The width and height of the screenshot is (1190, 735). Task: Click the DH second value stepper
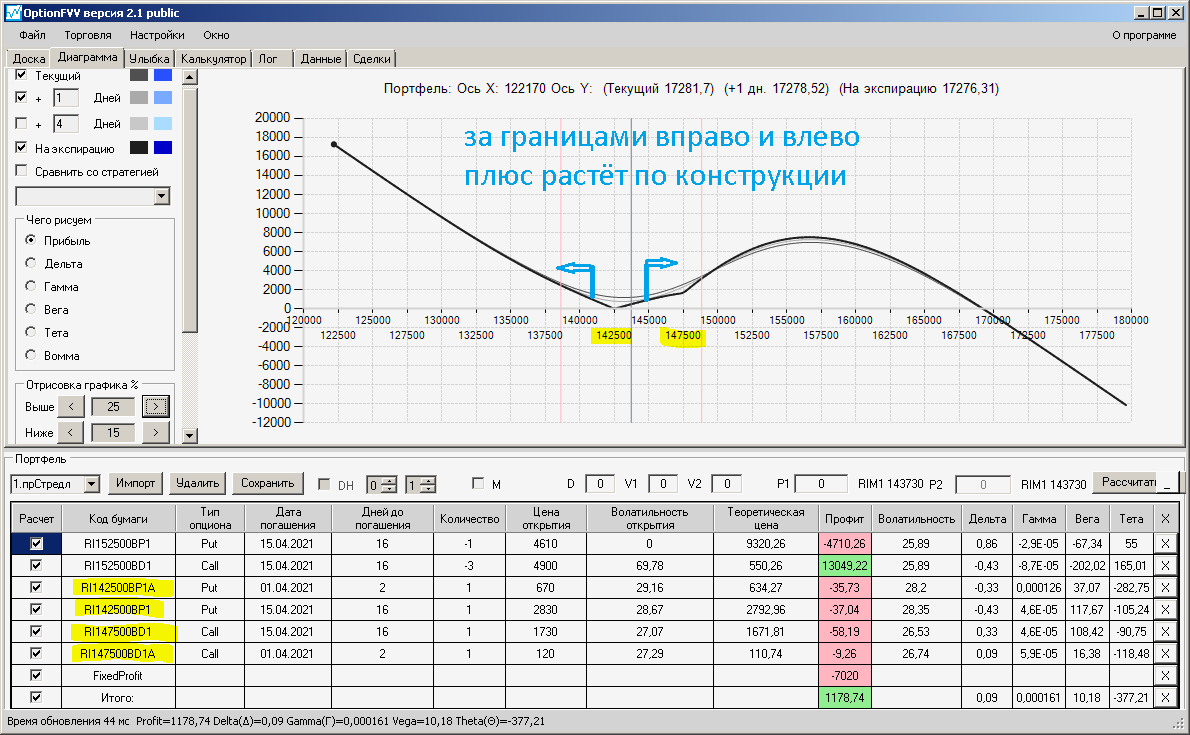coord(428,484)
